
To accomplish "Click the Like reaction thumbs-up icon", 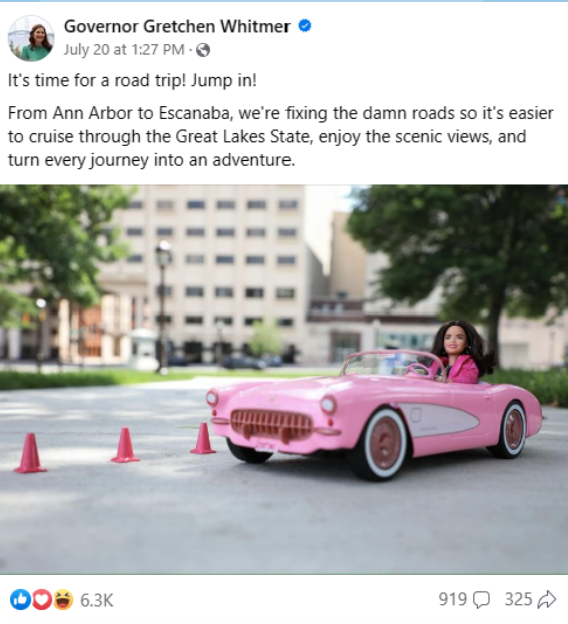I will tap(20, 600).
